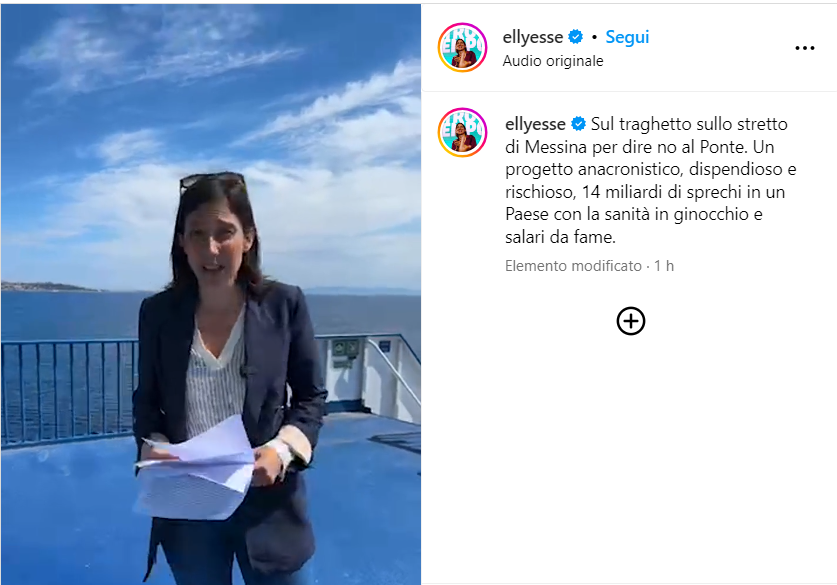Click the sunglasses on the speaker's head
The image size is (837, 585).
pyautogui.click(x=212, y=180)
